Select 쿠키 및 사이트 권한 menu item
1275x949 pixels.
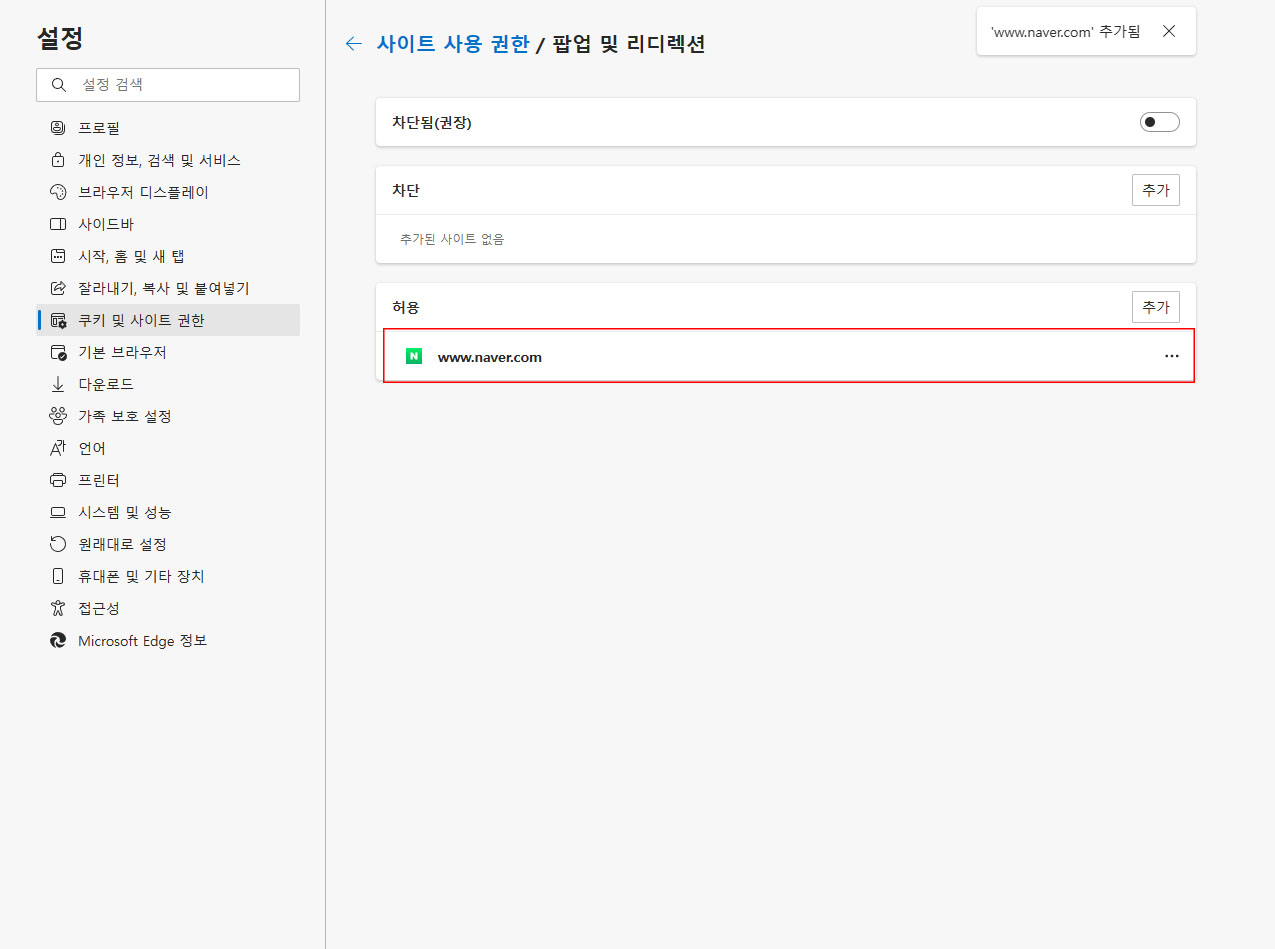168,320
